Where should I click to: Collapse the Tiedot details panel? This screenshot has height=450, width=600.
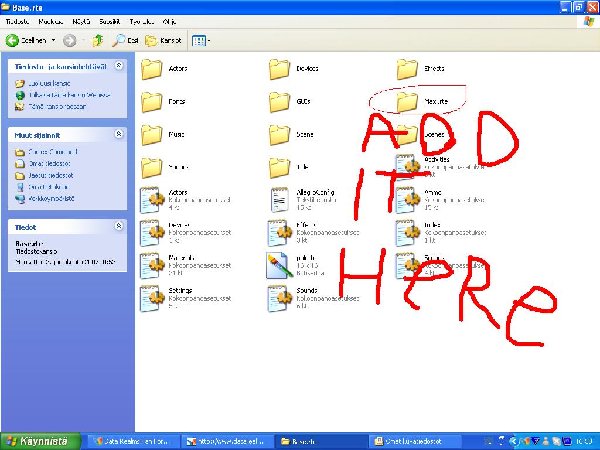click(119, 226)
